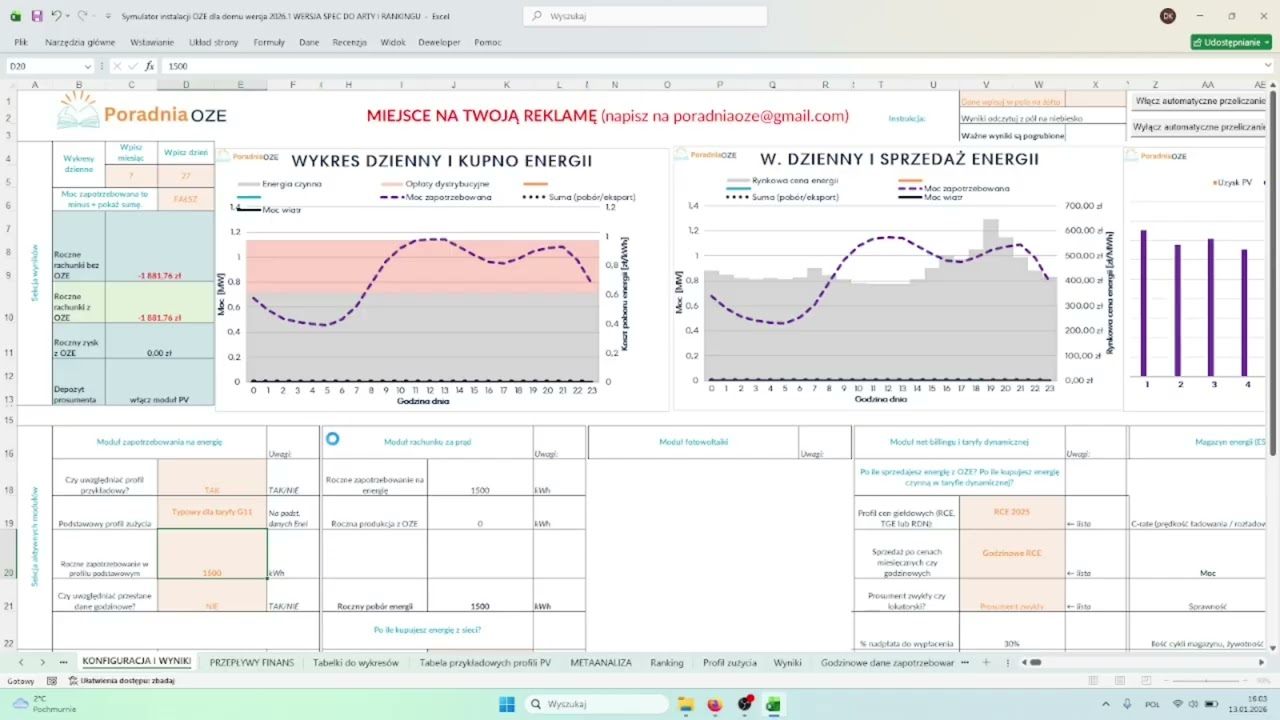Select the active cell D20 with value 1500
The width and height of the screenshot is (1280, 720).
[212, 554]
